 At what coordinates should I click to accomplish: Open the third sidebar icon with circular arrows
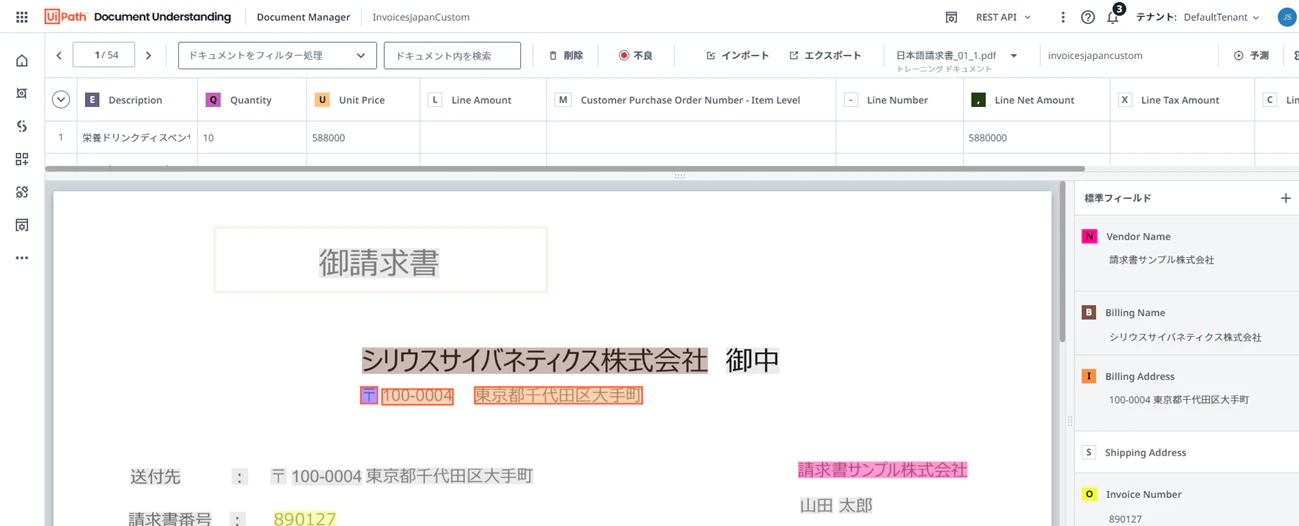22,126
